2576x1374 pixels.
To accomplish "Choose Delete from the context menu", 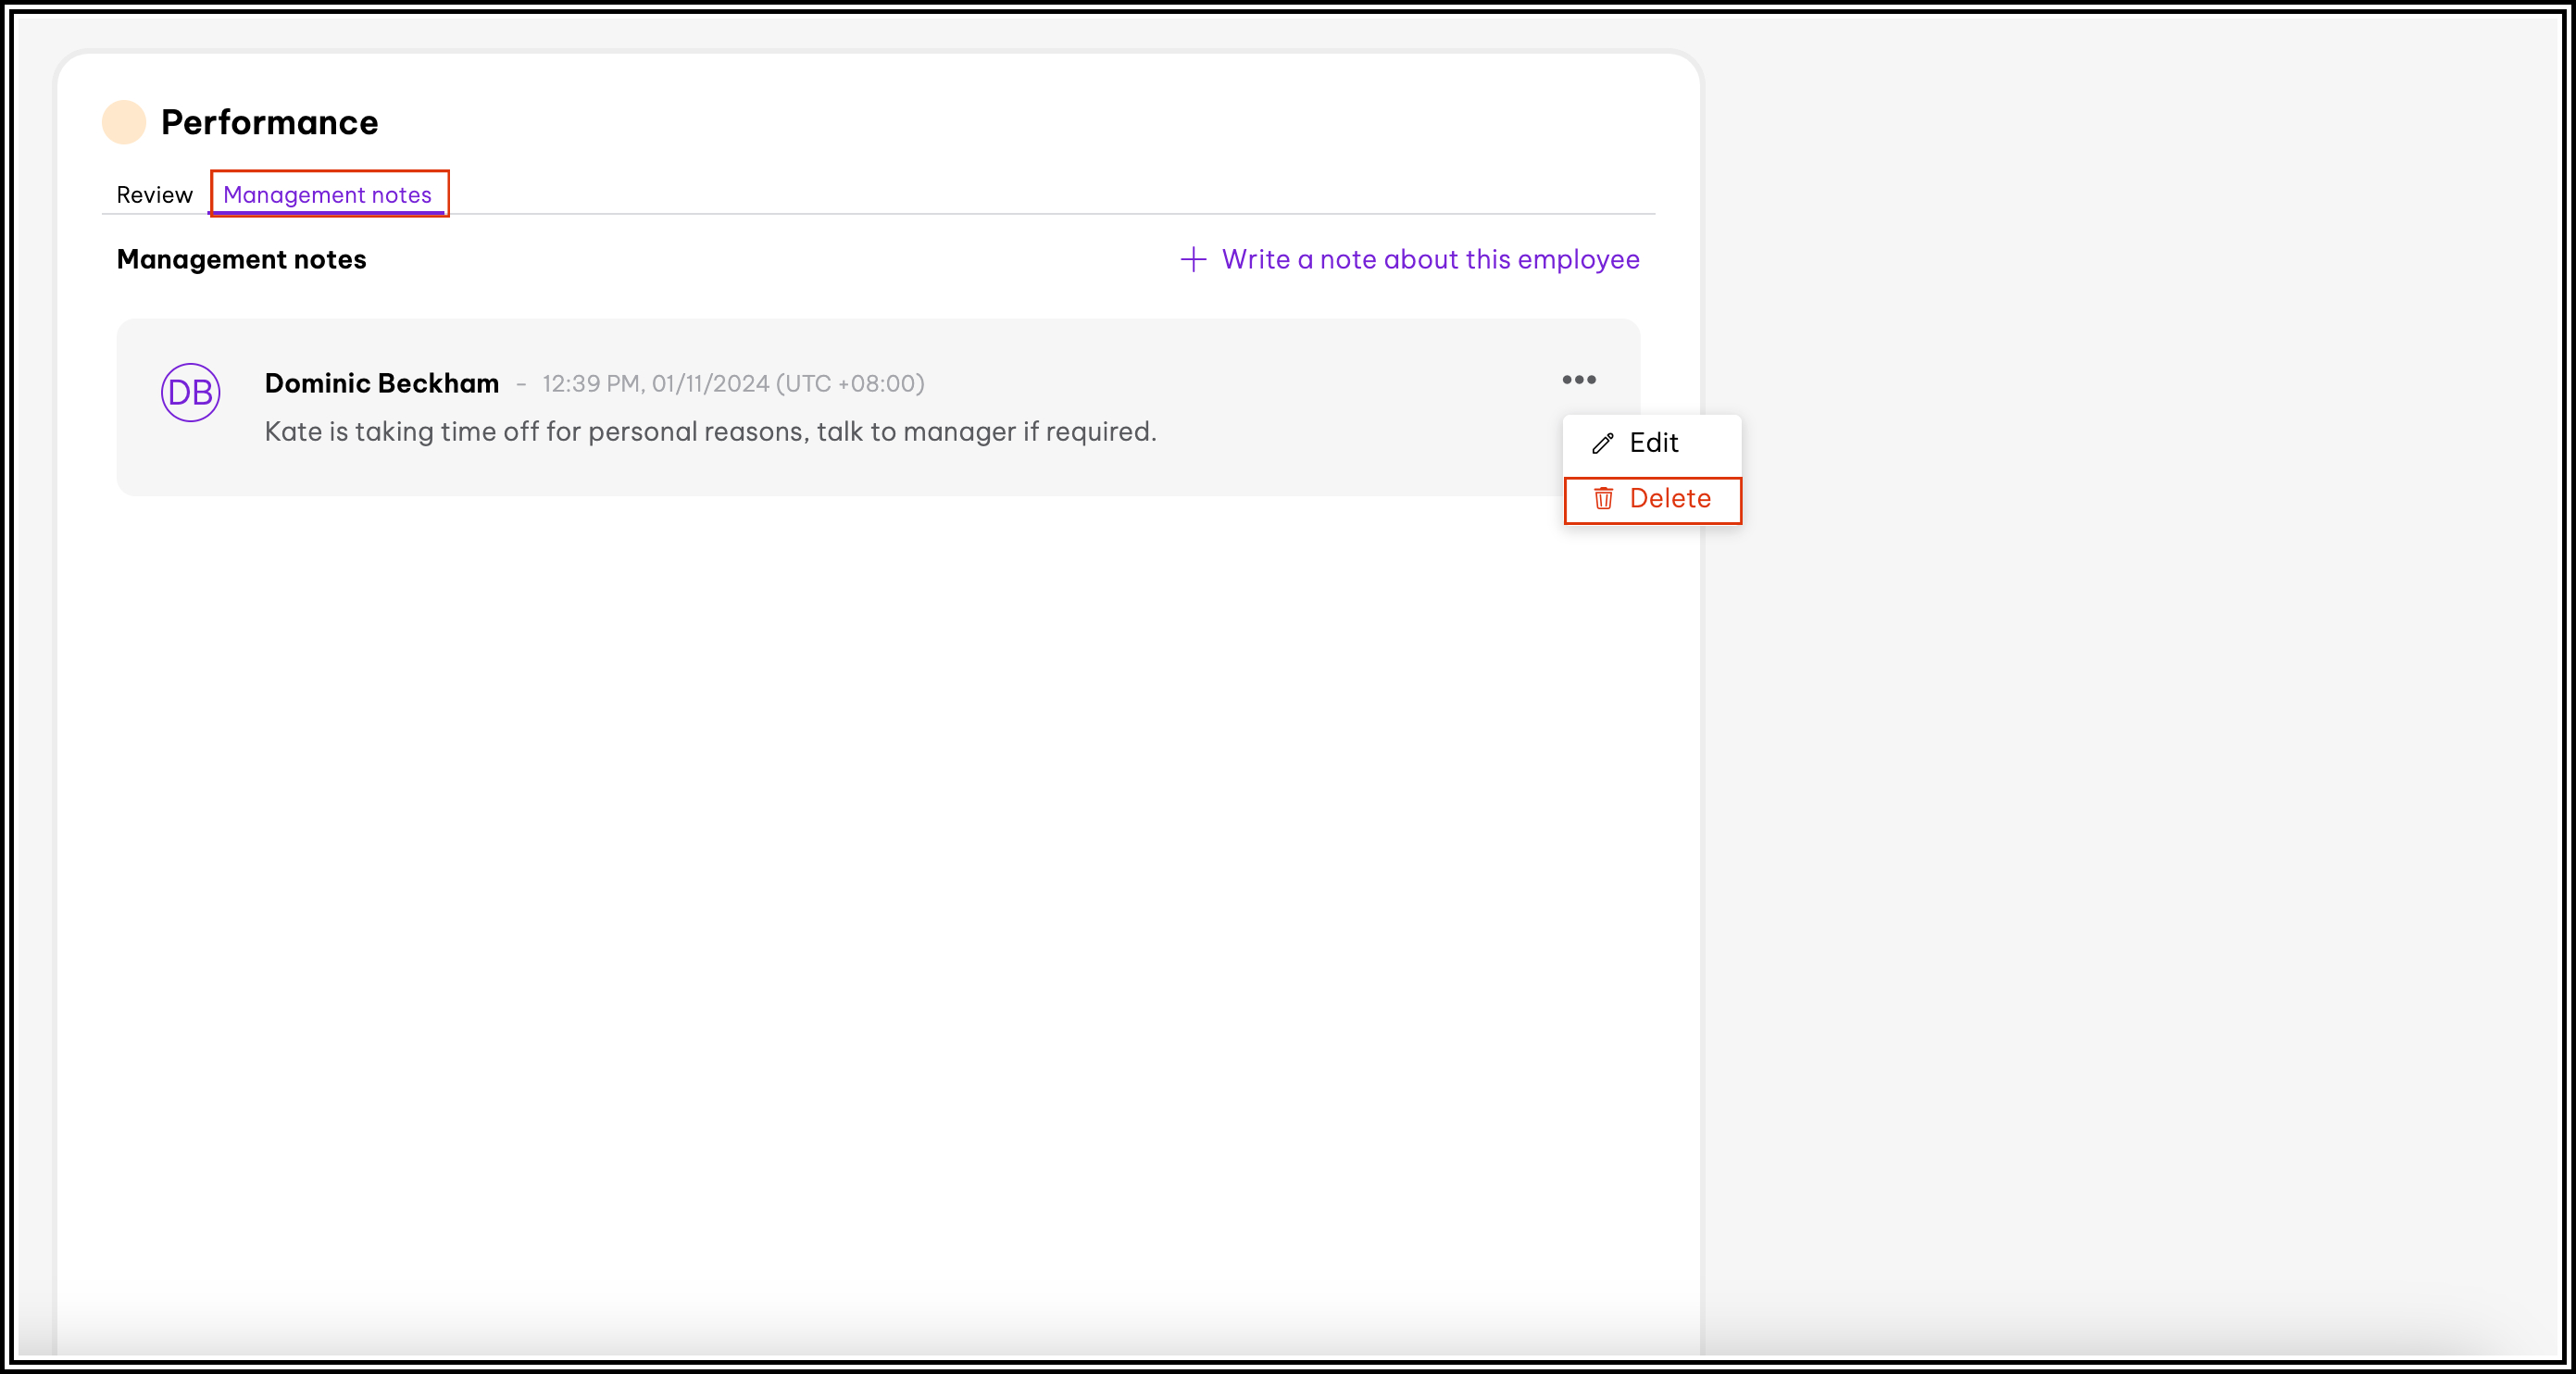I will tap(1670, 499).
